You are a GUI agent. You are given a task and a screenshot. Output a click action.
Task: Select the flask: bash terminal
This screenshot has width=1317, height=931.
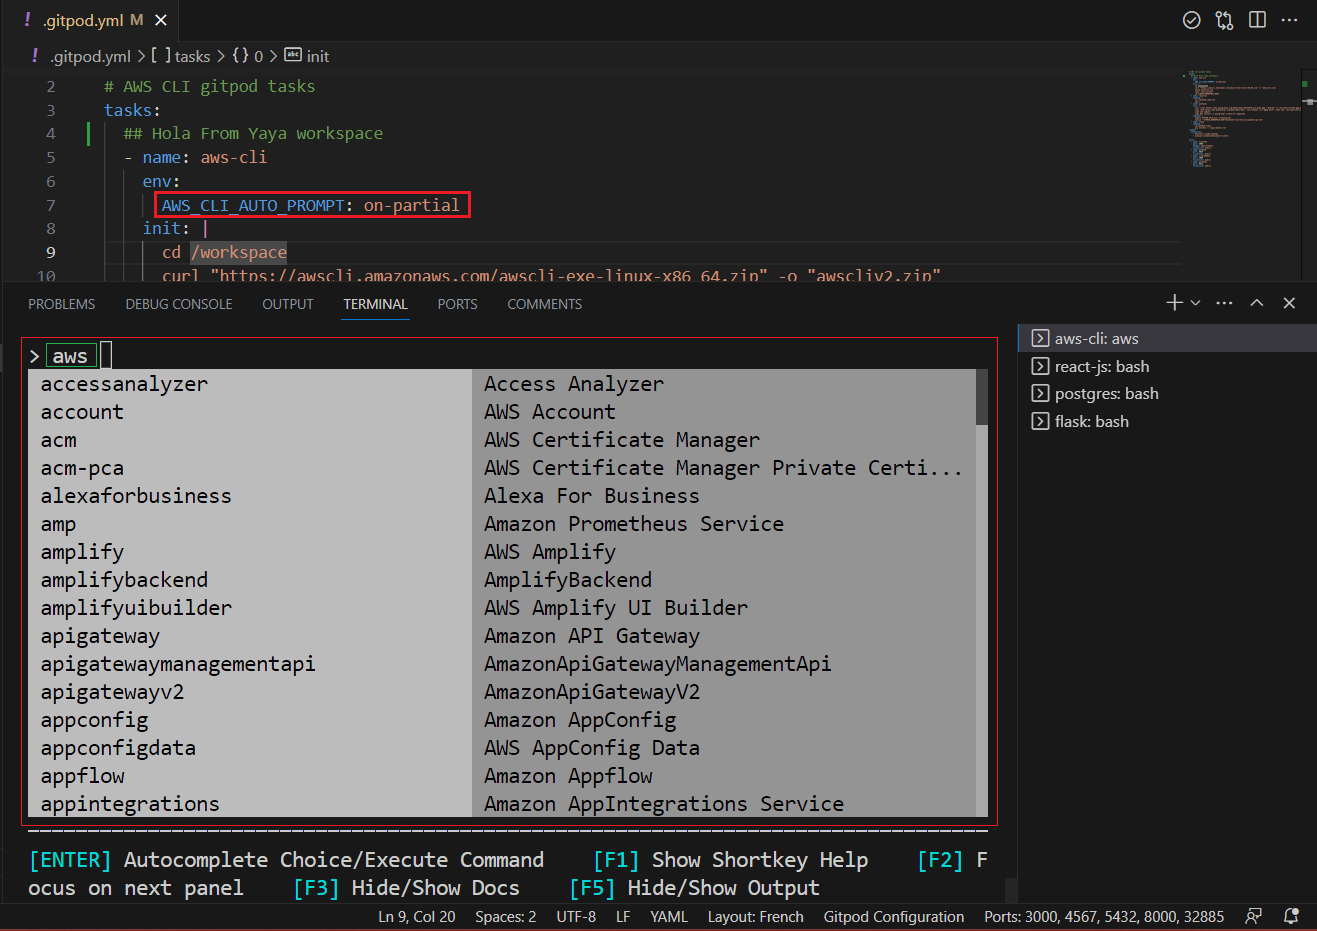coord(1167,421)
